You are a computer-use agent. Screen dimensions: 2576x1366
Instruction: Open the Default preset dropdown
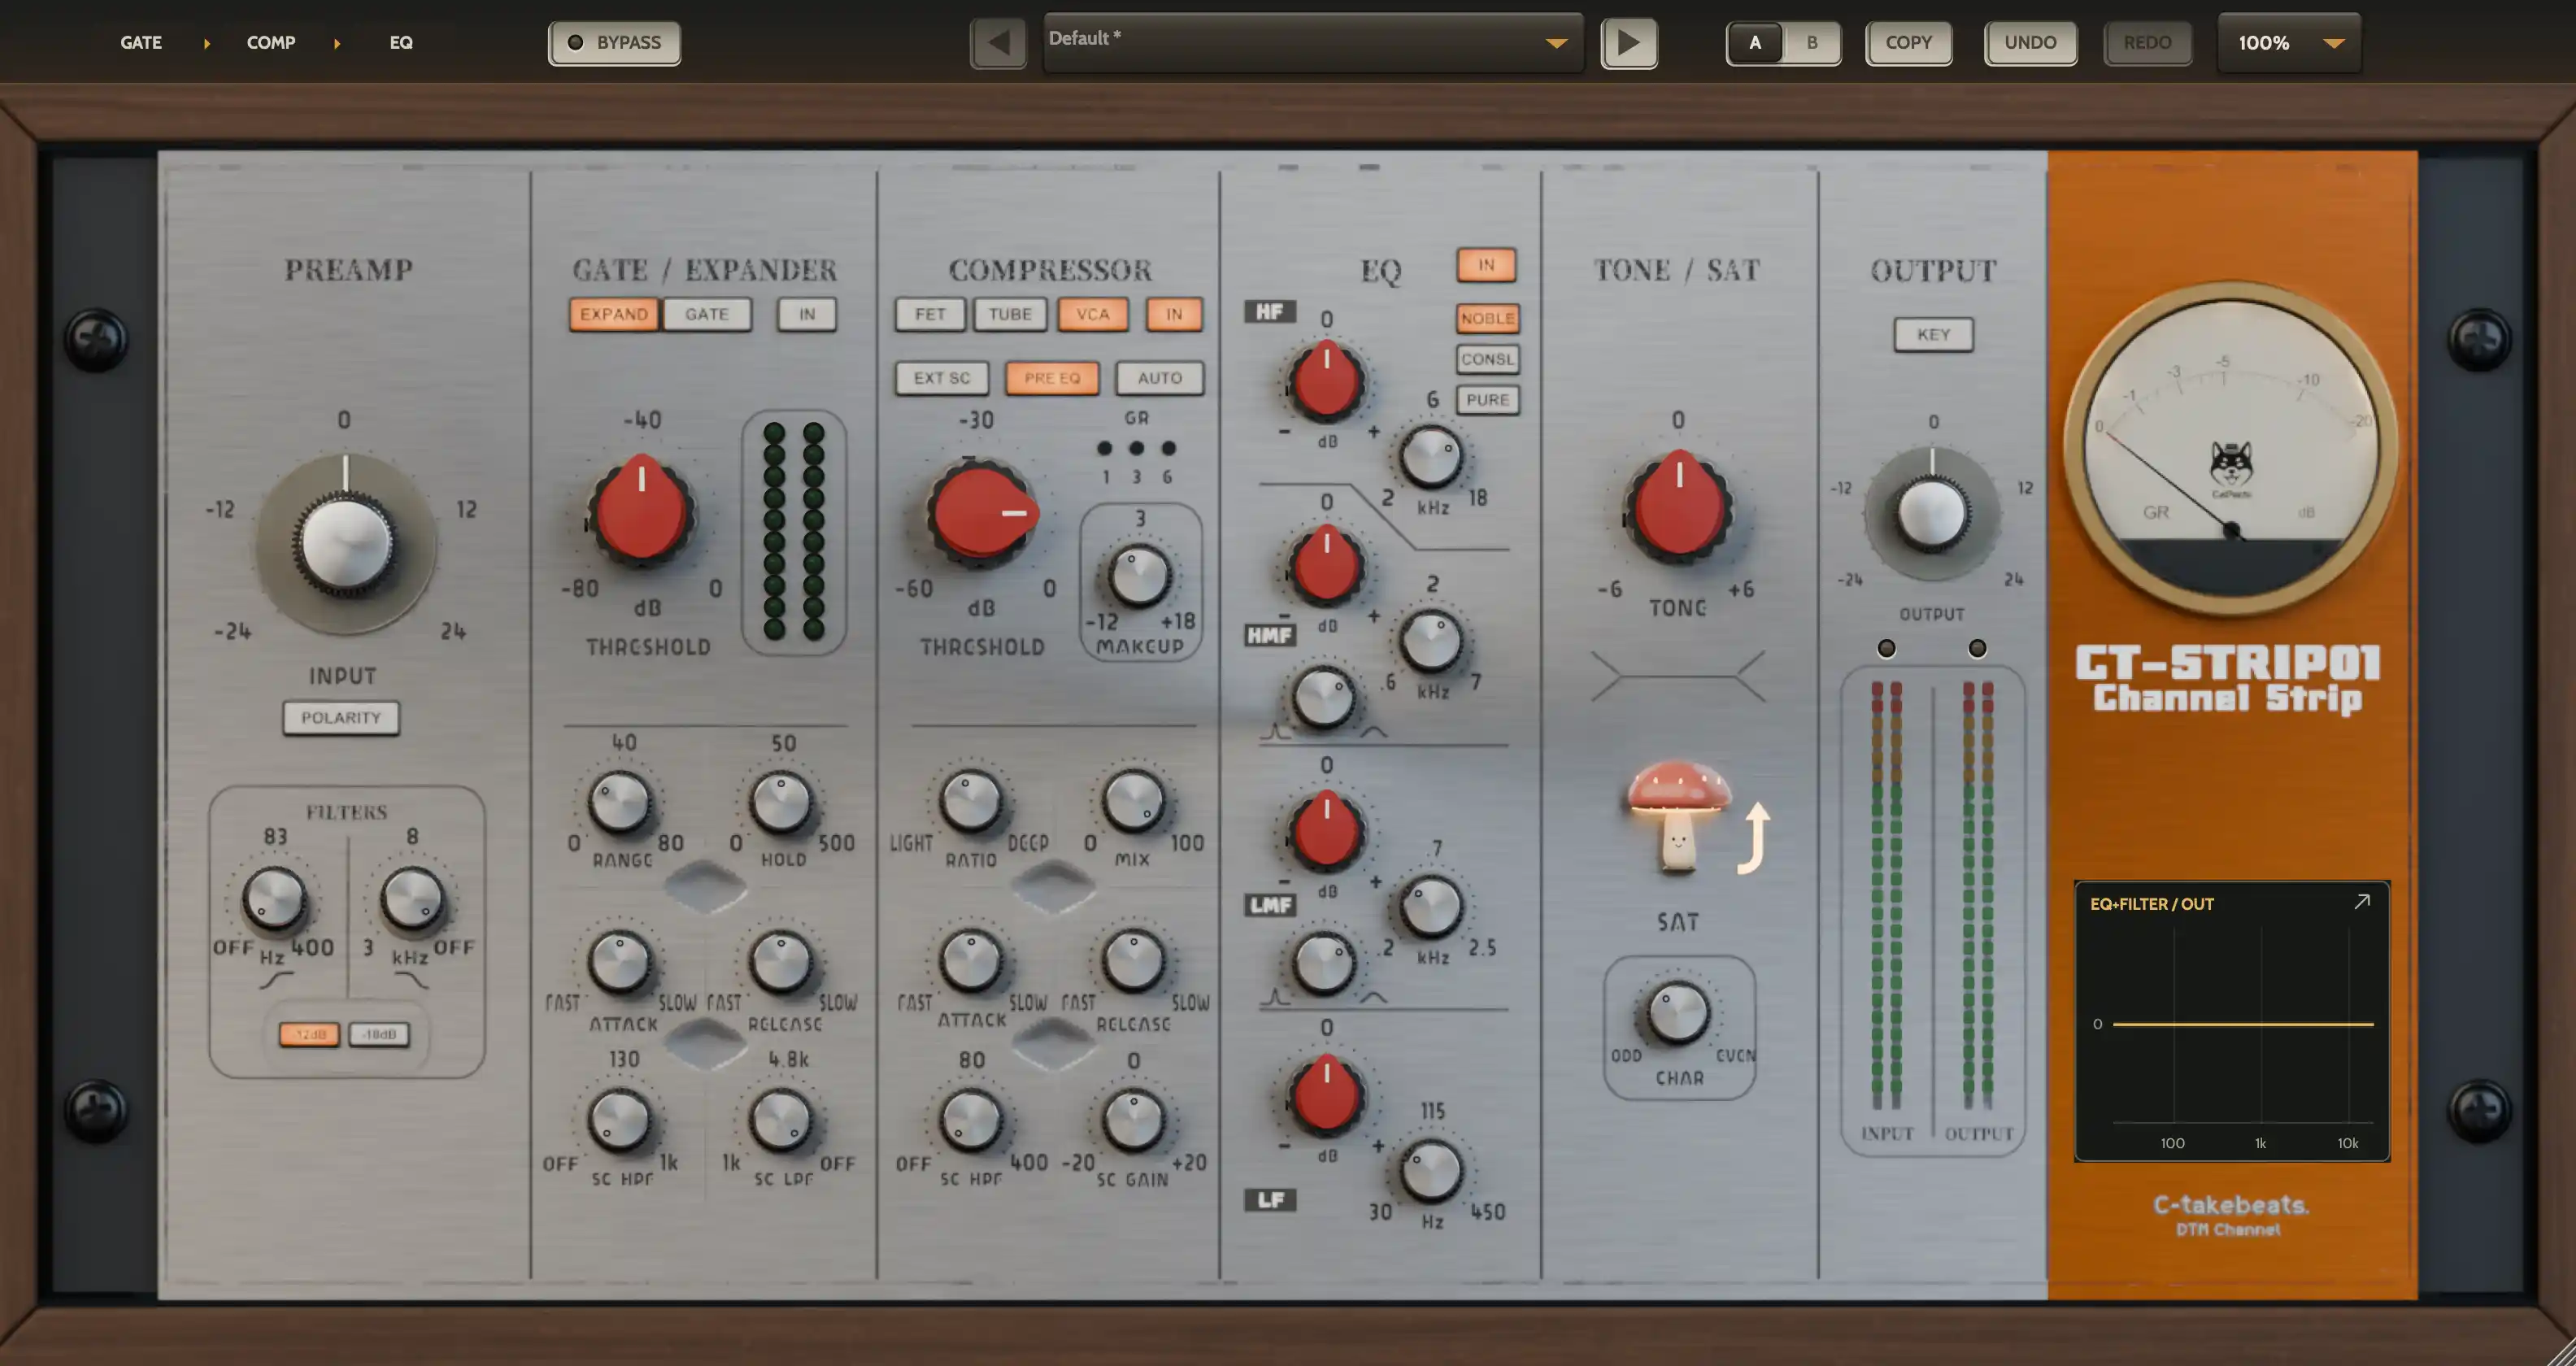coord(1313,42)
